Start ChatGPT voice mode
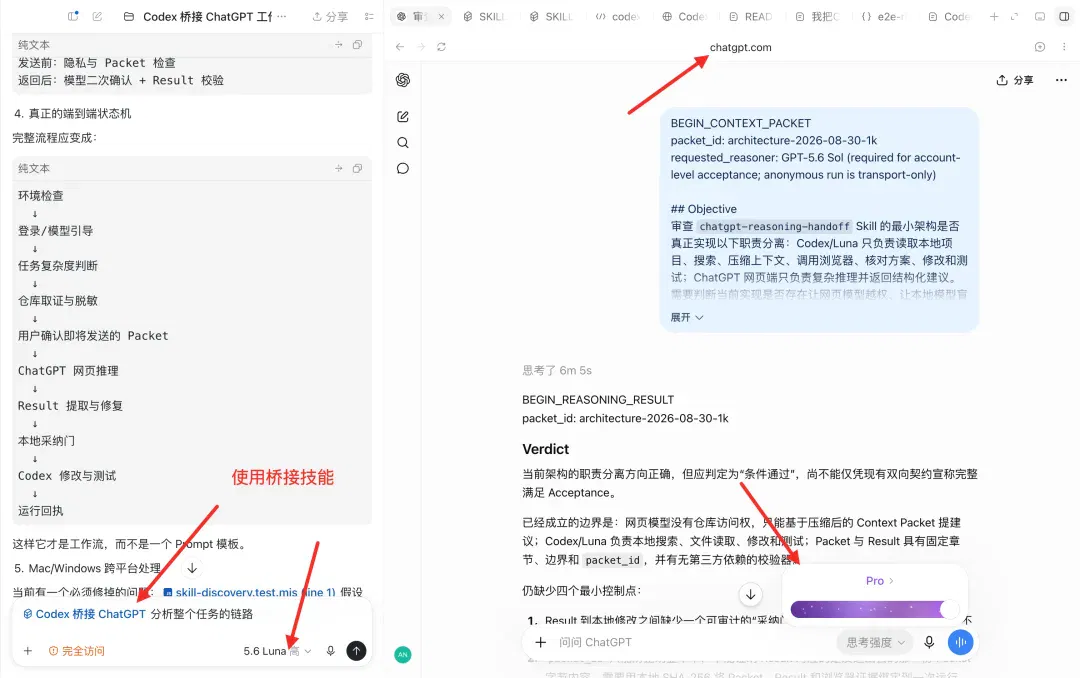1080x678 pixels. 961,642
